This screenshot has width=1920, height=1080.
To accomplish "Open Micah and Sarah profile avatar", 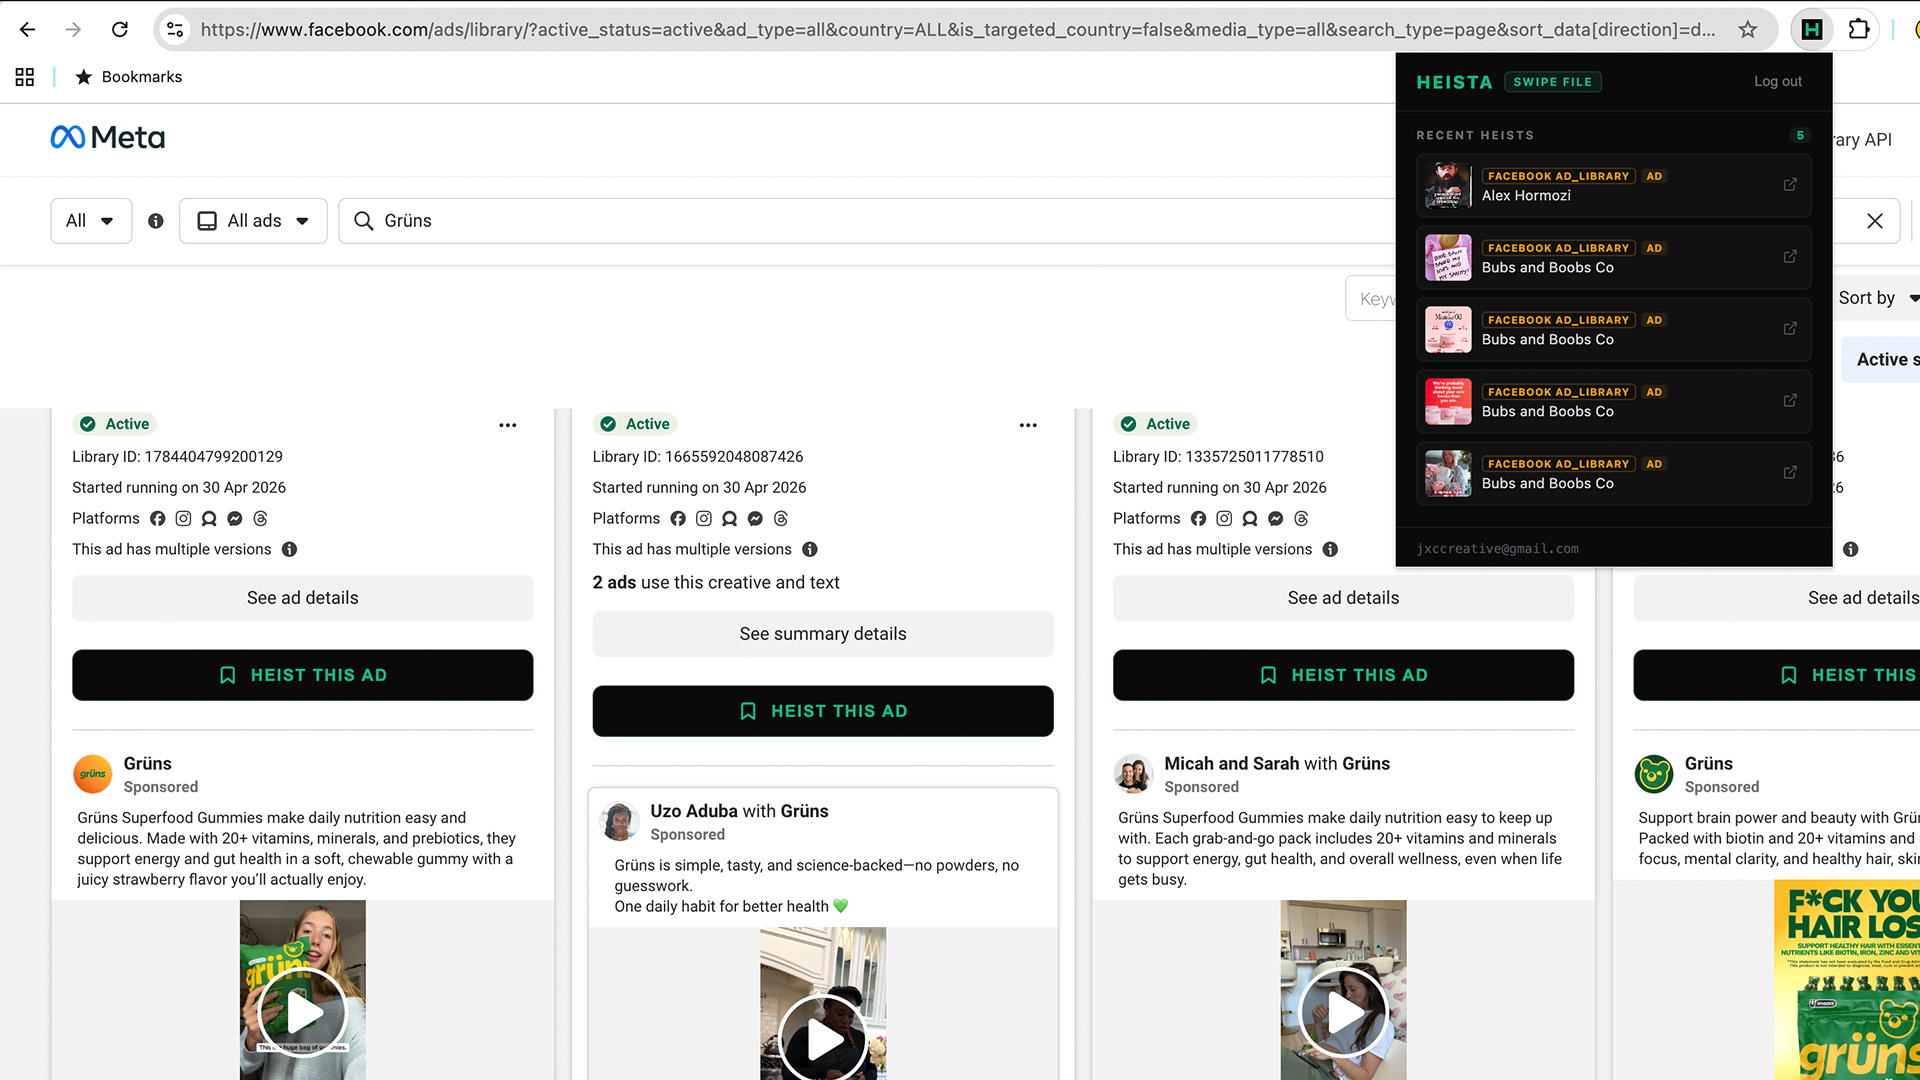I will coord(1134,774).
